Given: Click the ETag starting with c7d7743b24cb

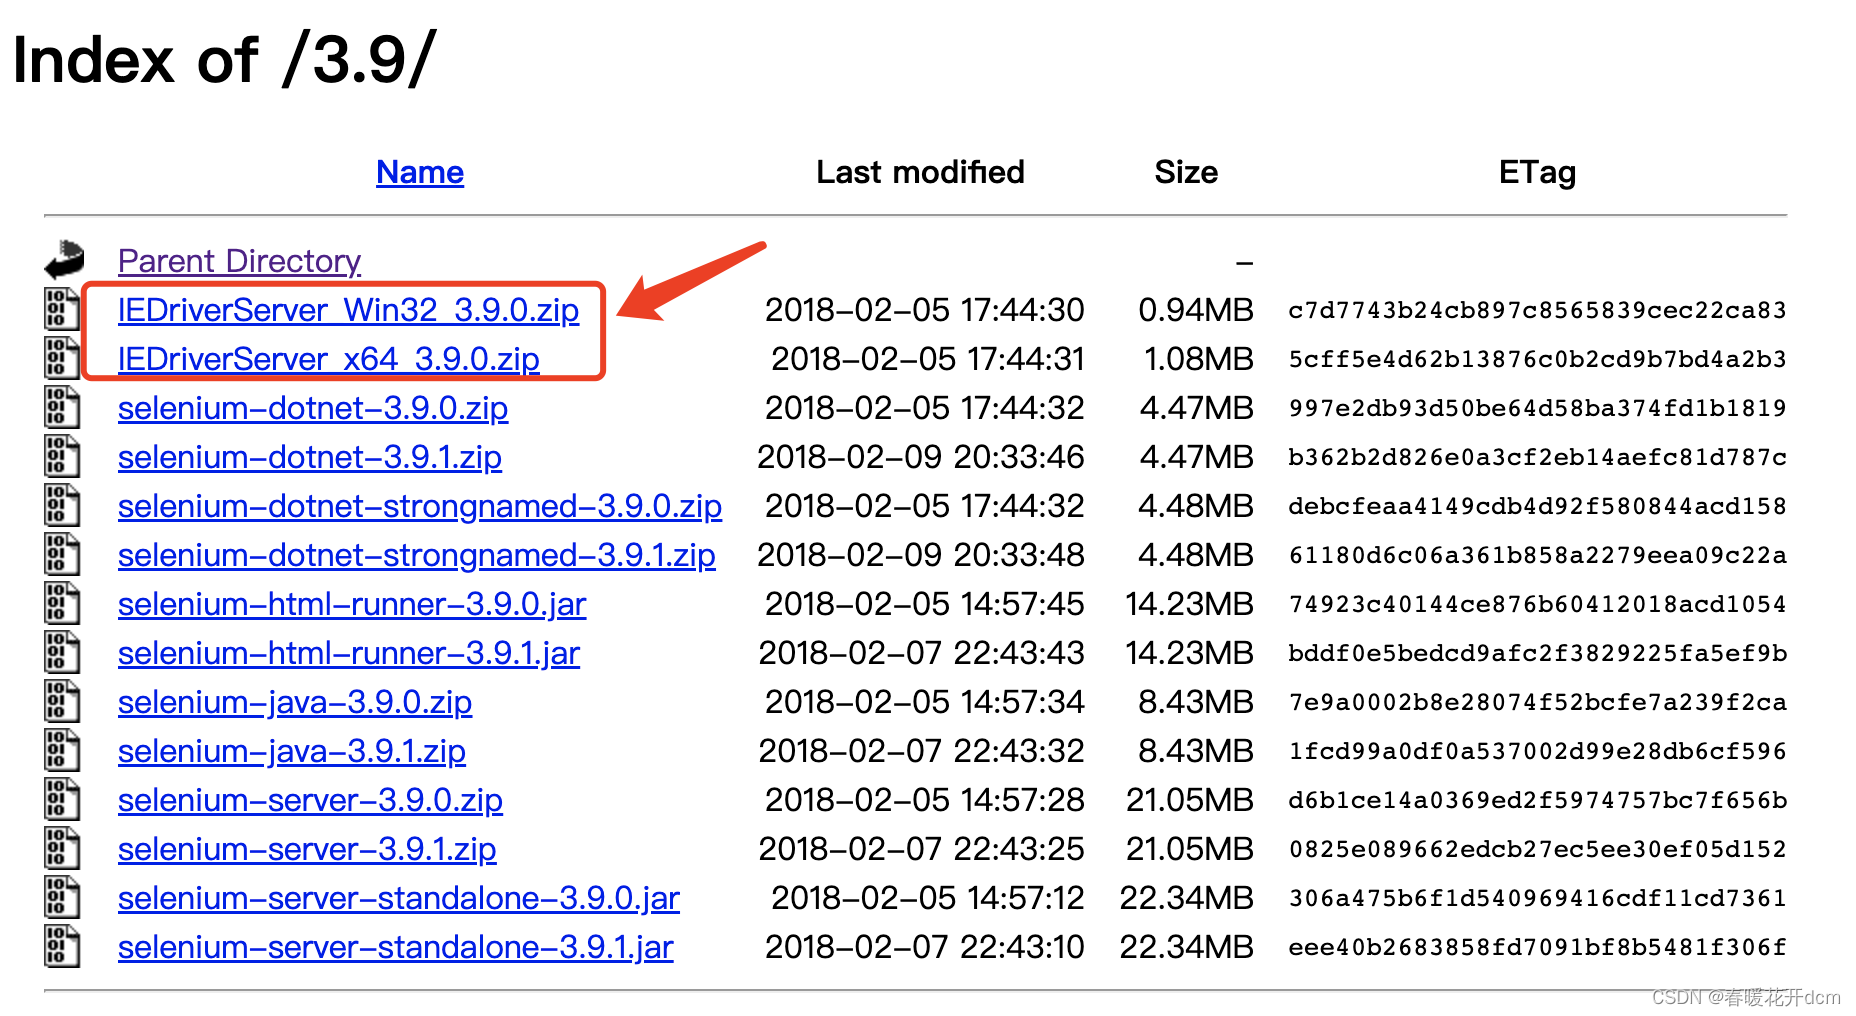Looking at the screenshot, I should [1537, 310].
